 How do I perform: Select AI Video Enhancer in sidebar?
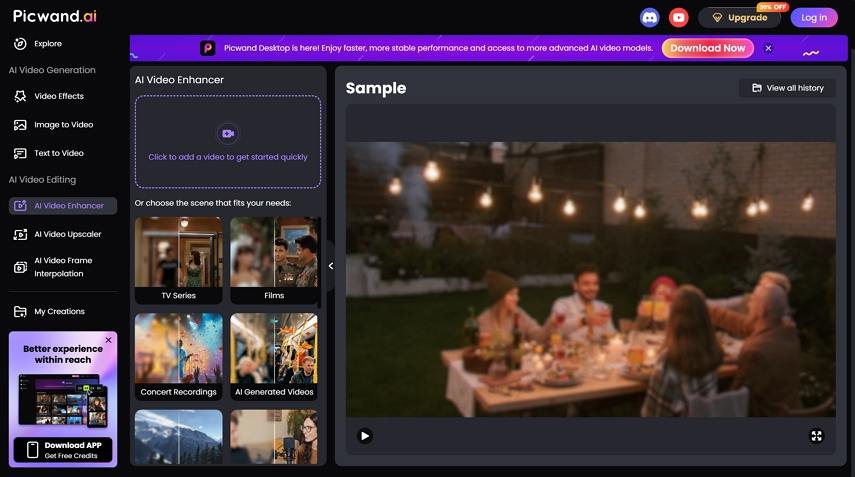click(x=63, y=206)
